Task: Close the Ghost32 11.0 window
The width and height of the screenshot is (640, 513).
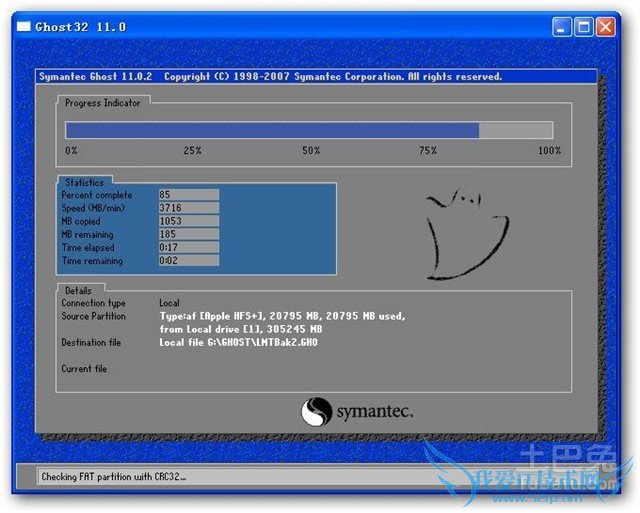Action: (x=605, y=27)
